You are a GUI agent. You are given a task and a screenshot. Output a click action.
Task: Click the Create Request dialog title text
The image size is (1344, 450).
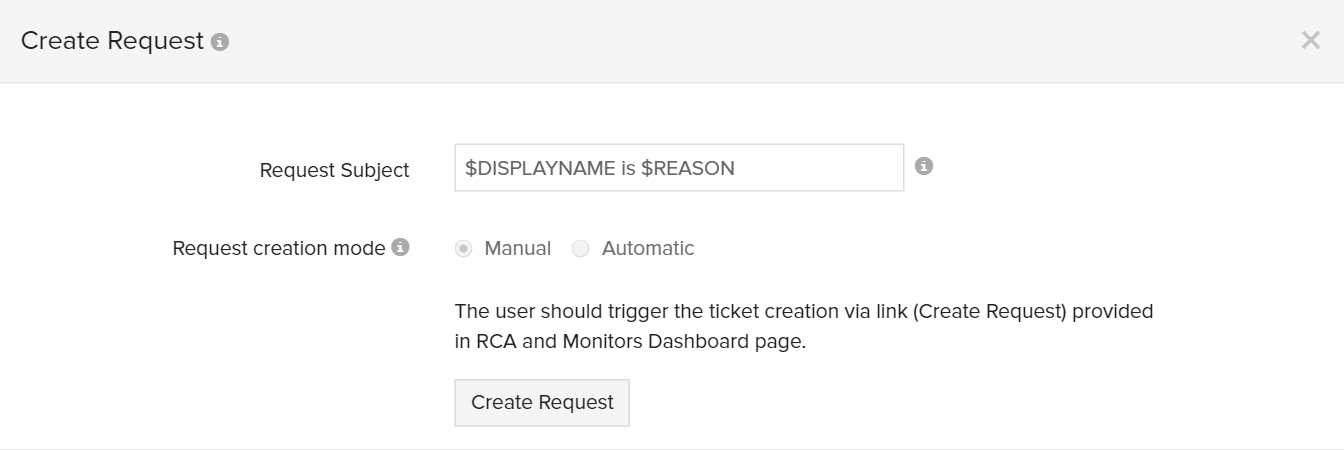click(x=112, y=42)
